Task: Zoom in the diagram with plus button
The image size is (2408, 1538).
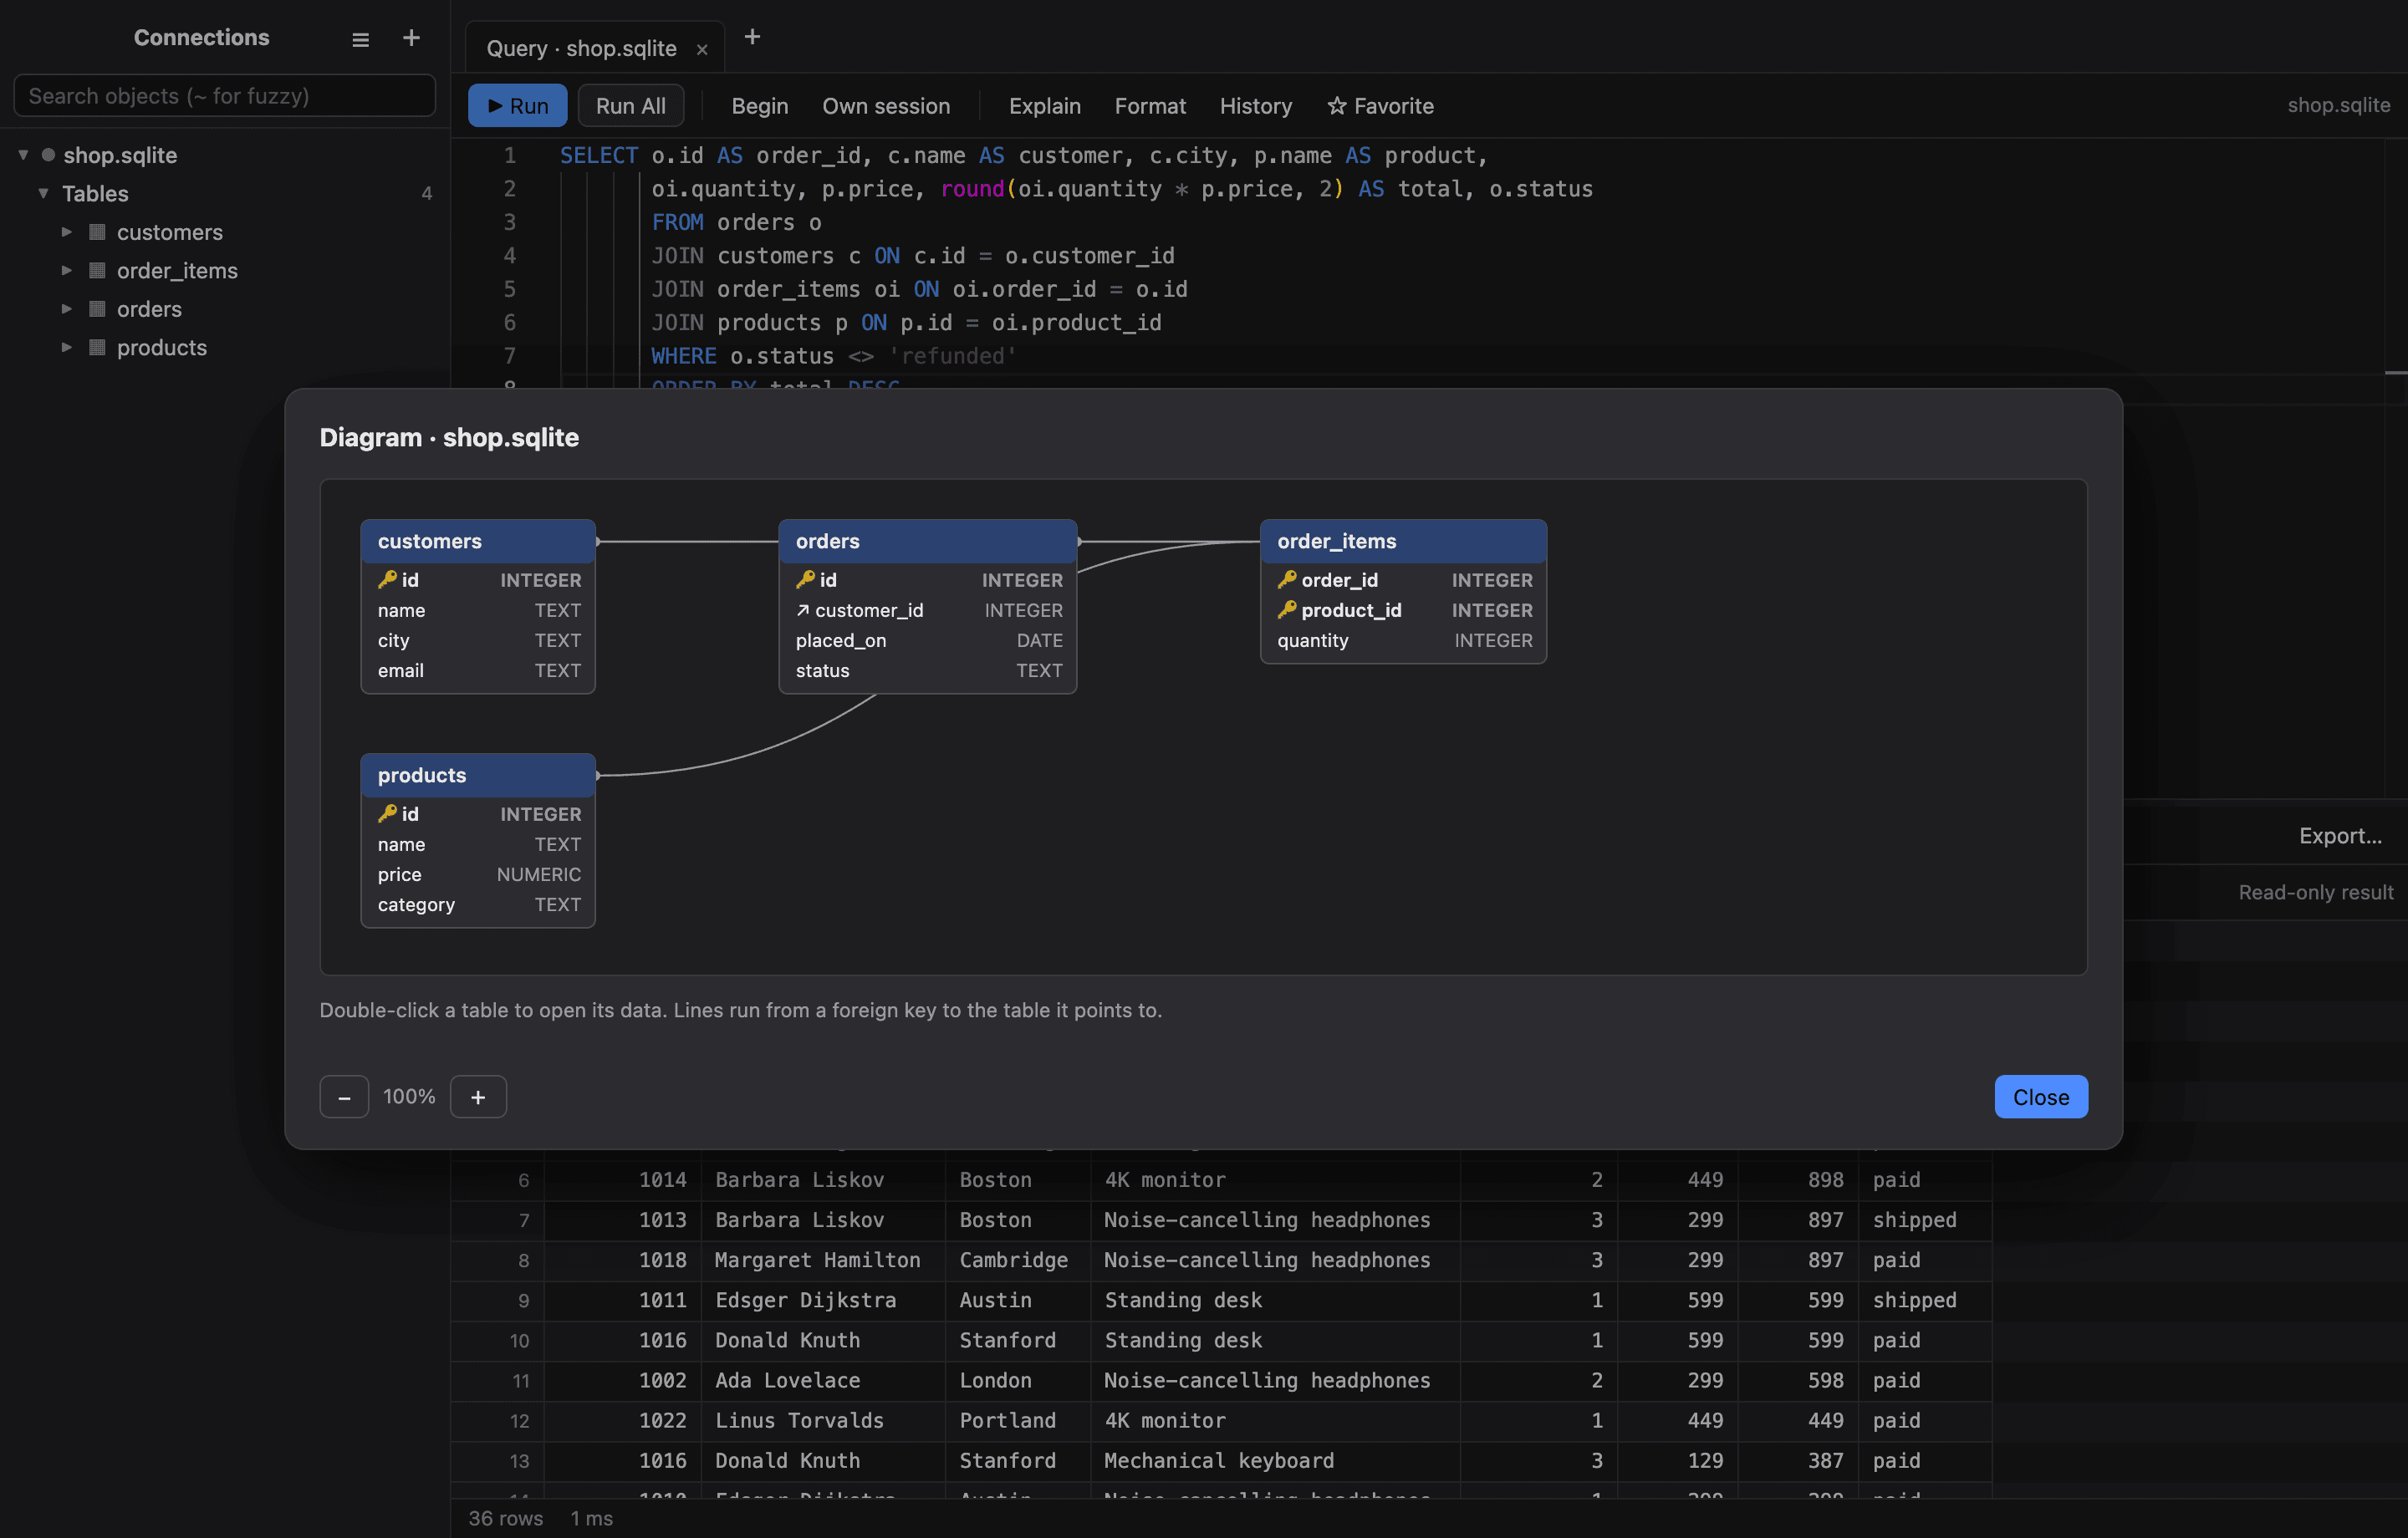Action: coord(478,1097)
